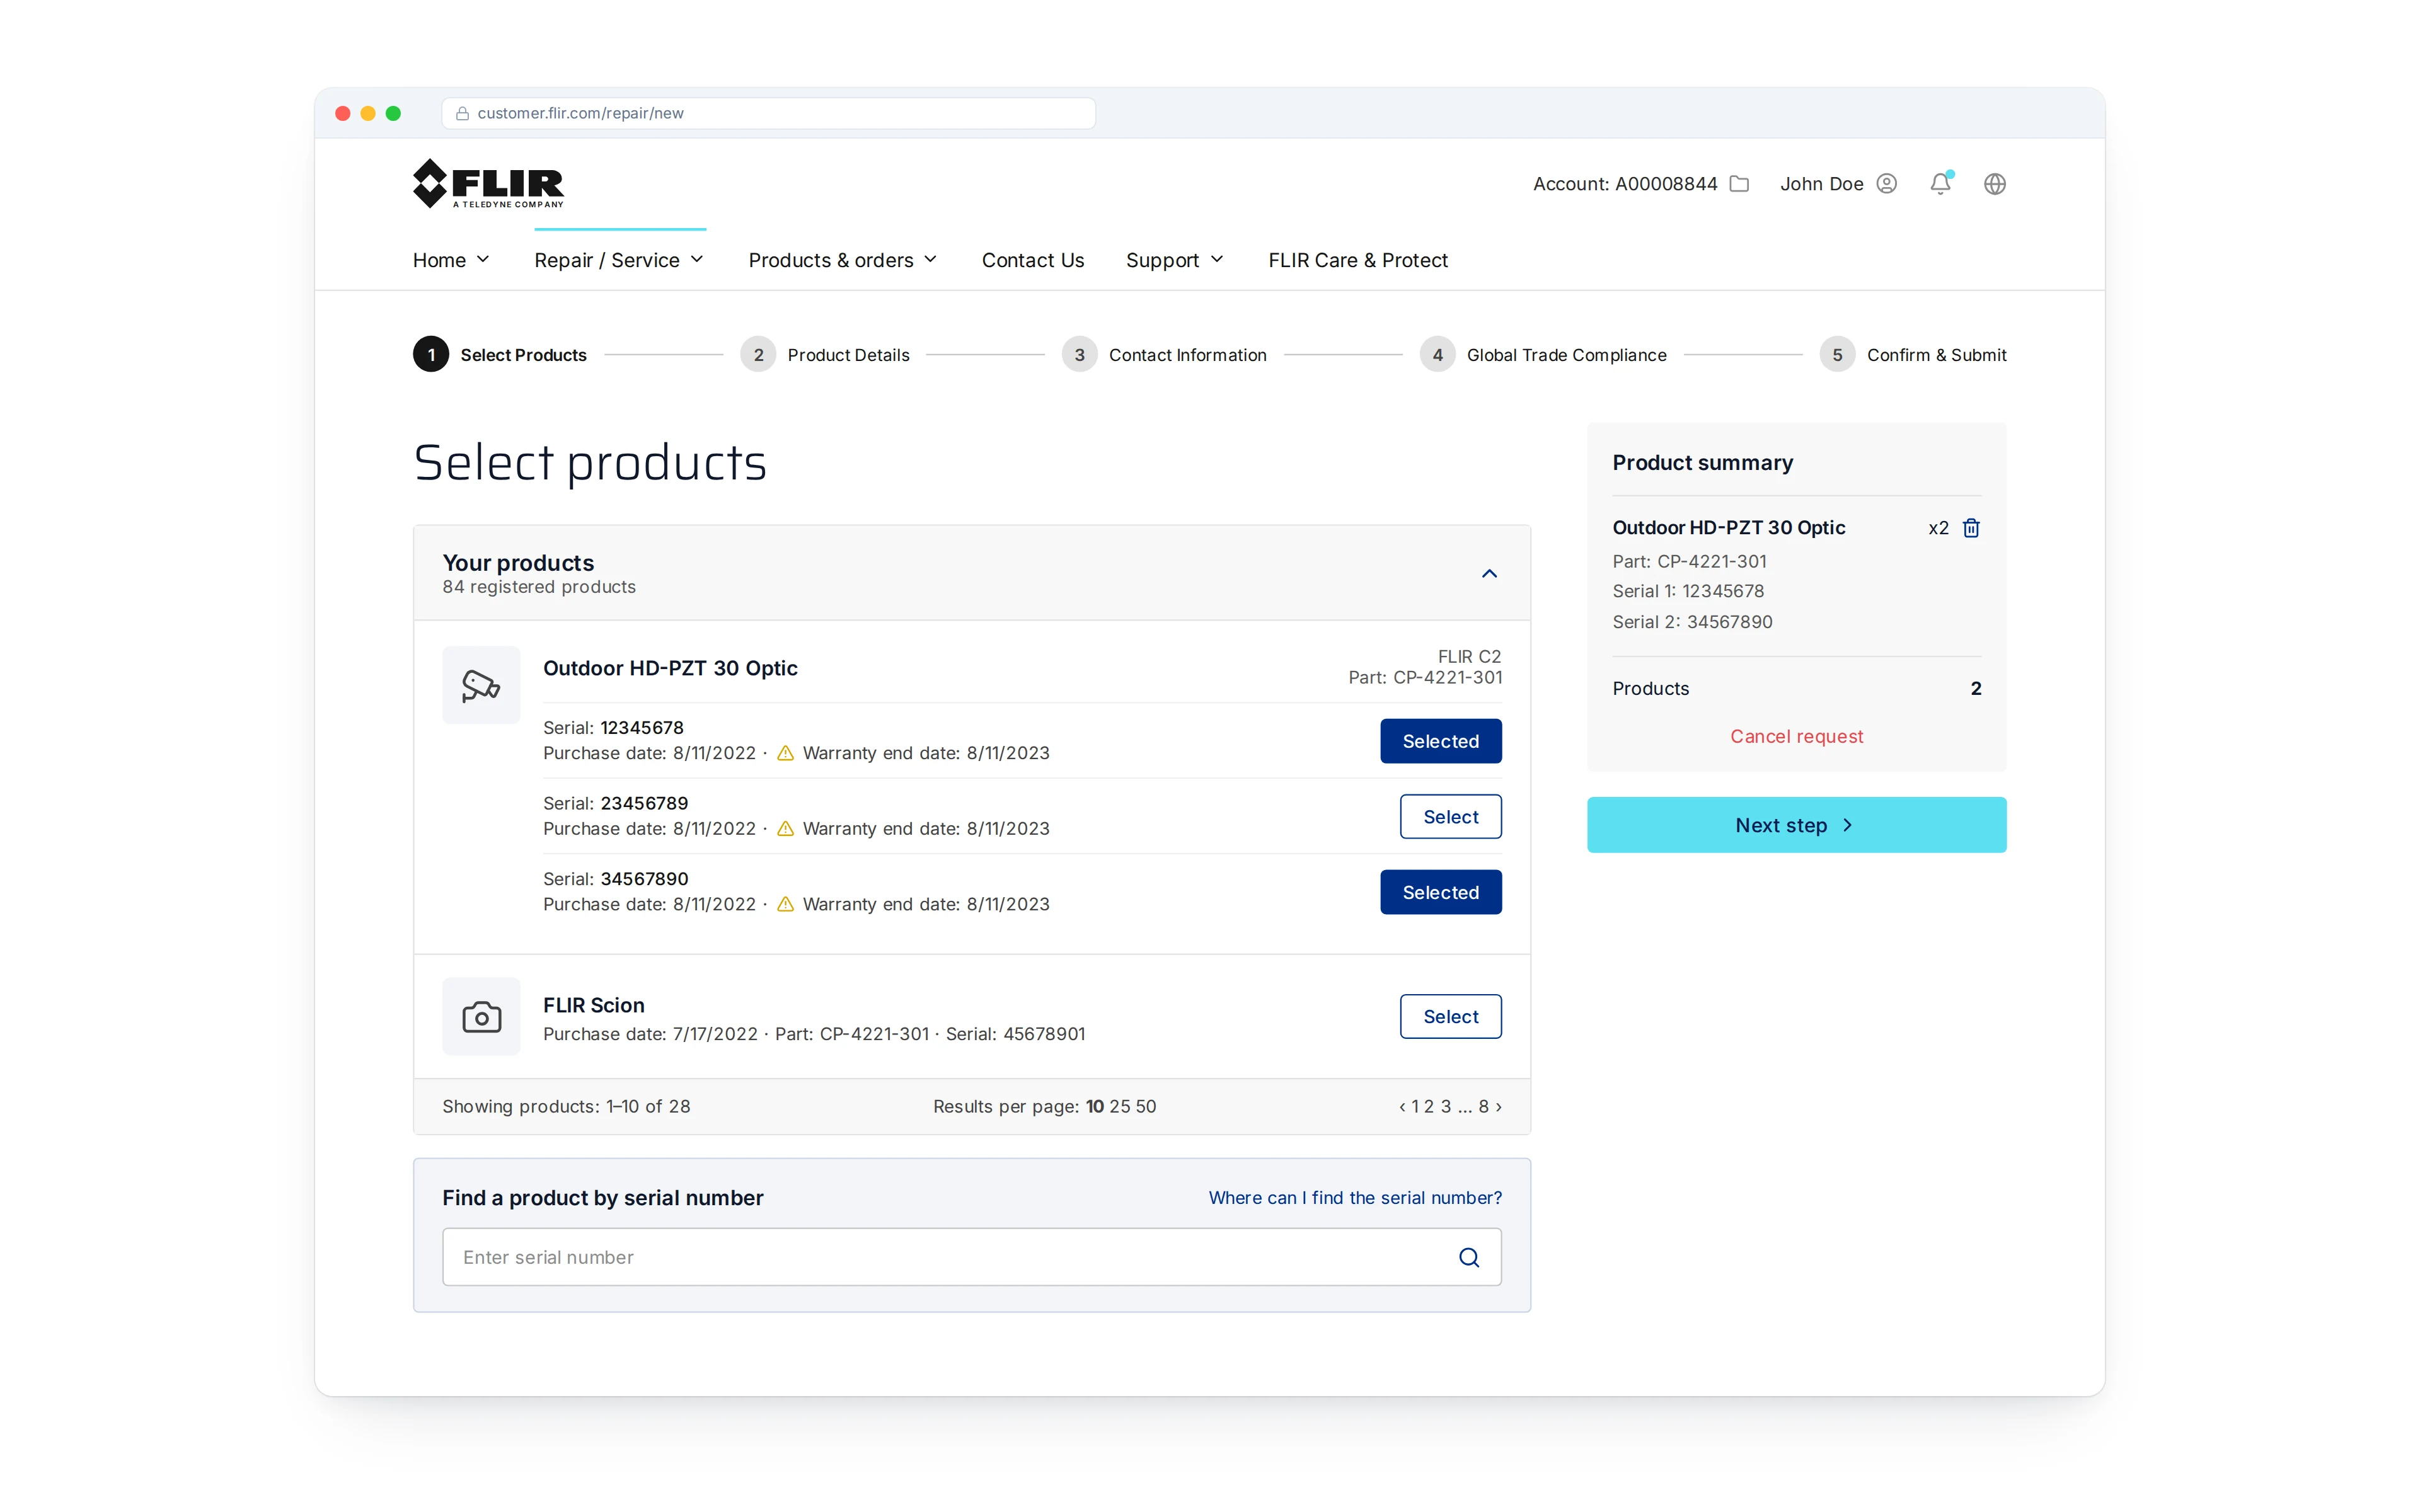Screen dimensions: 2420x1512
Task: Go to pagination page 3
Action: point(1445,1106)
